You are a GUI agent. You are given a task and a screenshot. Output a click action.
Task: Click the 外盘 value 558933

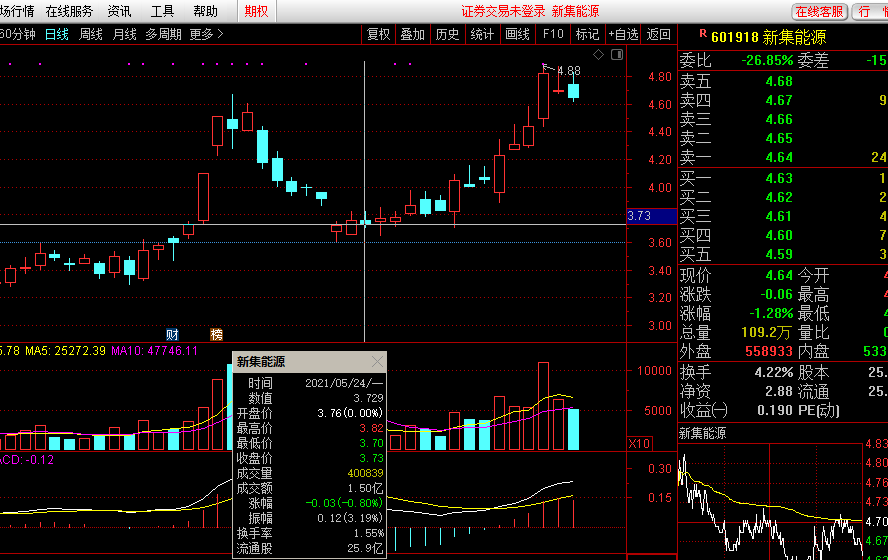(769, 352)
